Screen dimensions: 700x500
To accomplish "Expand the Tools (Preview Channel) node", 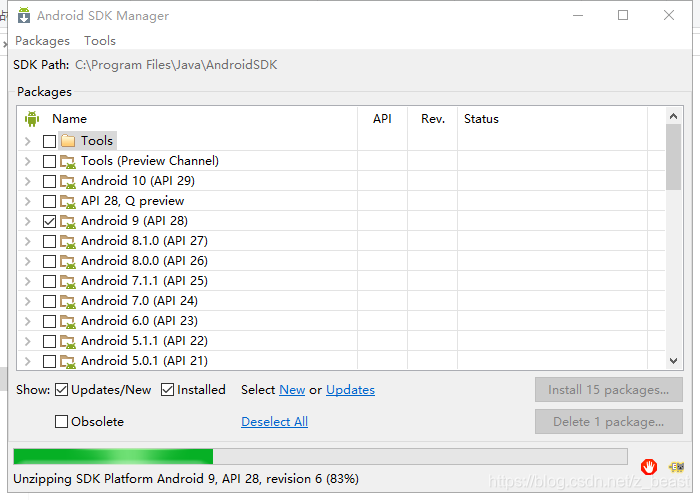I will (28, 162).
